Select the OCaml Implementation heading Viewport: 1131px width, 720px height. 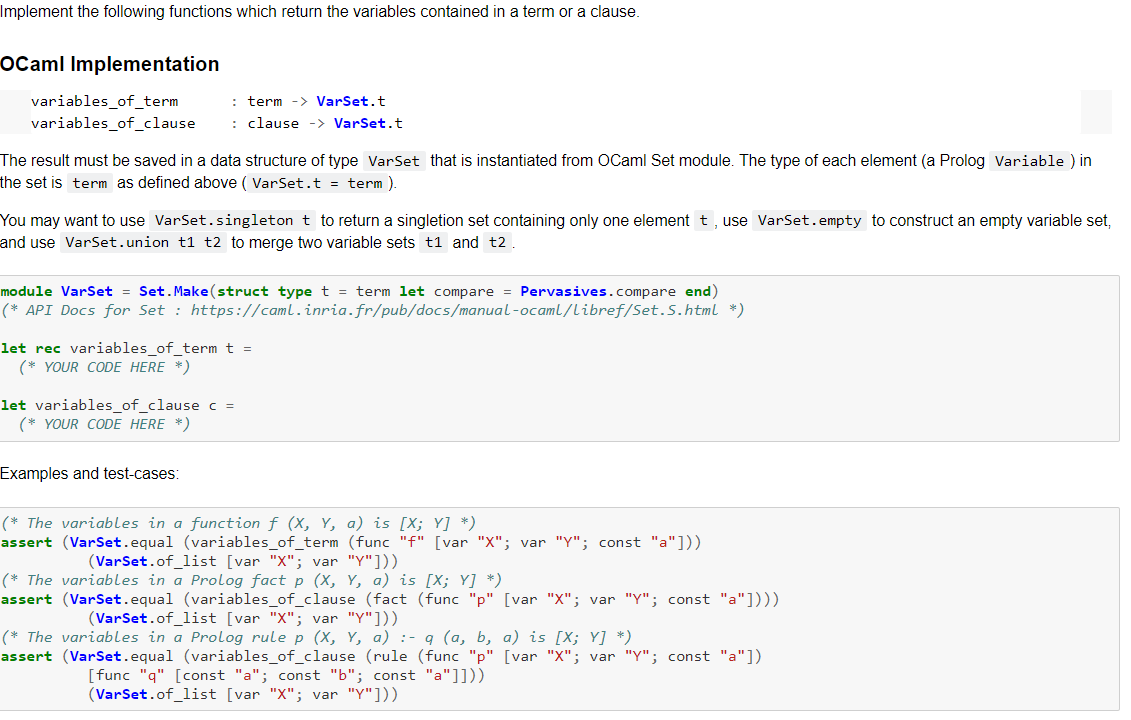110,64
